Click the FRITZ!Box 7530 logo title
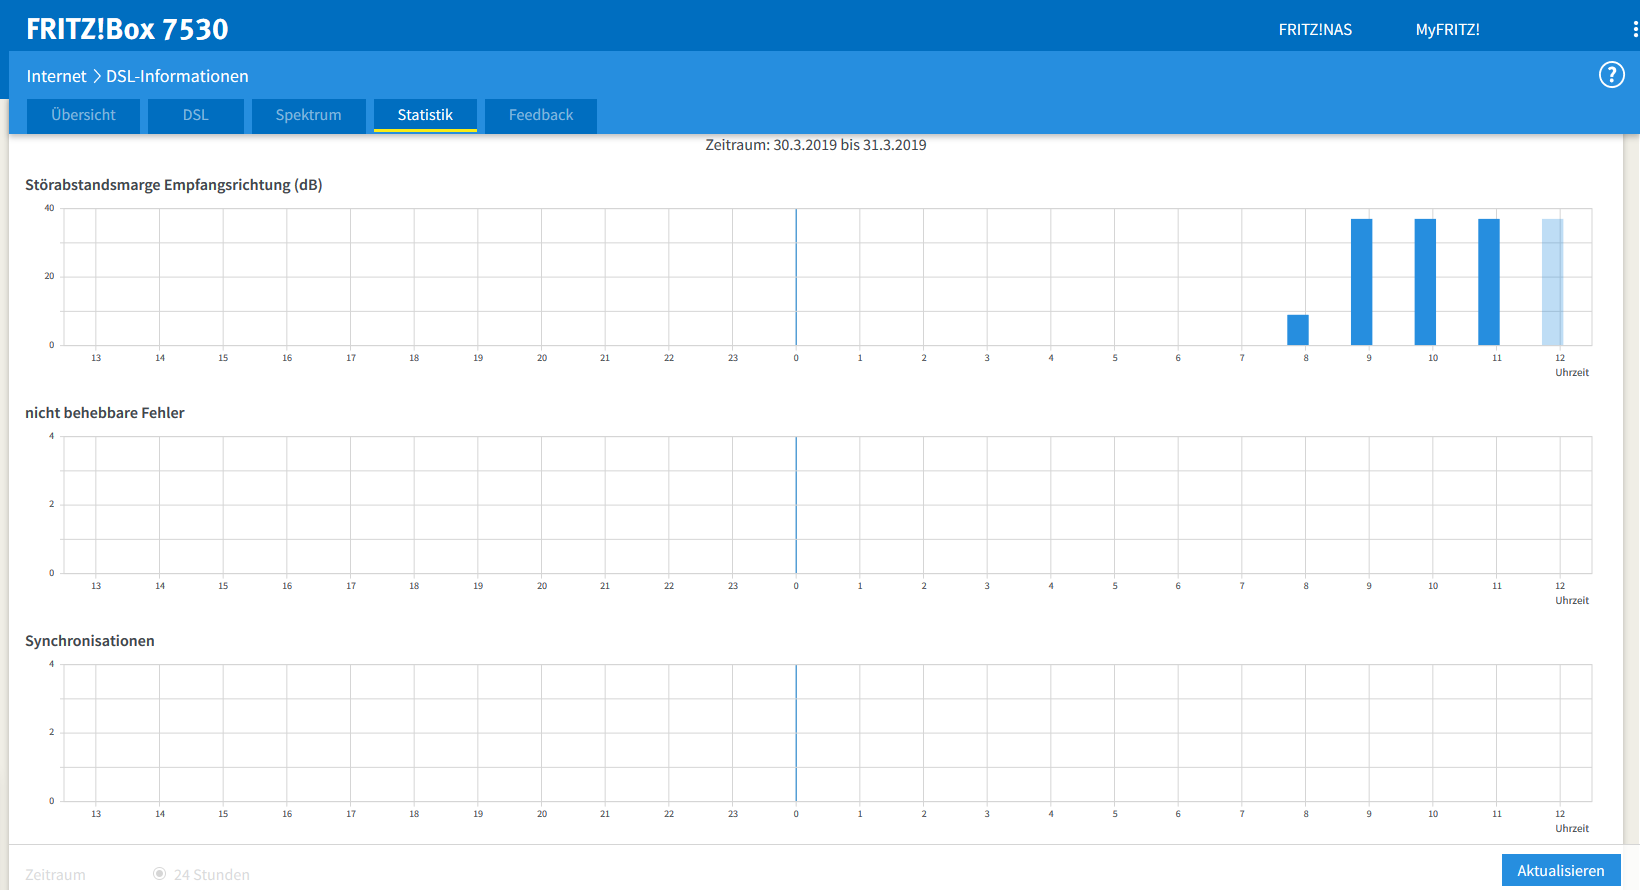This screenshot has width=1640, height=890. [x=127, y=29]
